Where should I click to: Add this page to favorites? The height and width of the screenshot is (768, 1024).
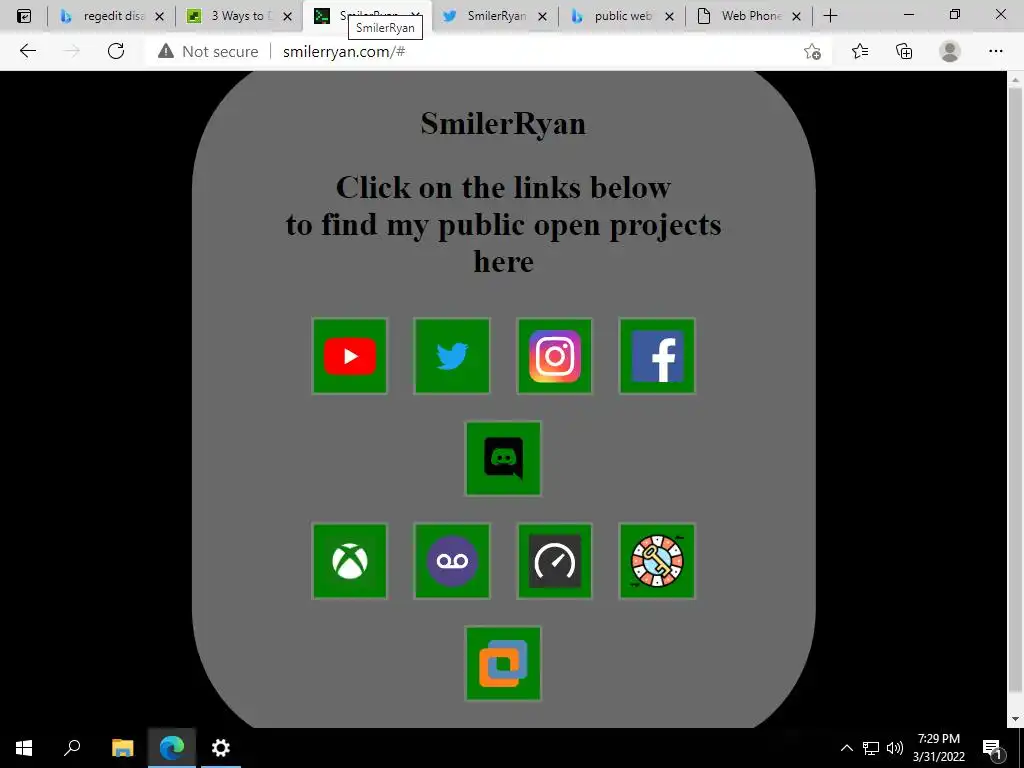tap(812, 51)
